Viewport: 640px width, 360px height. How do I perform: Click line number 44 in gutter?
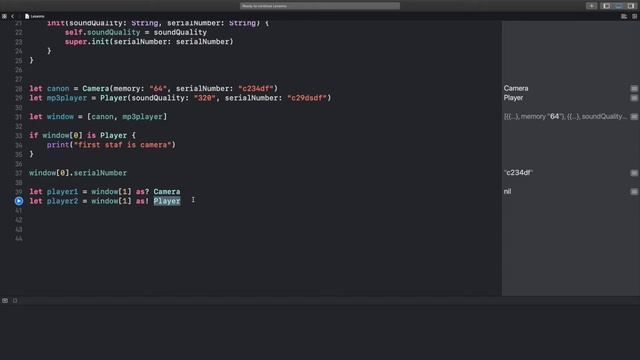[19, 238]
